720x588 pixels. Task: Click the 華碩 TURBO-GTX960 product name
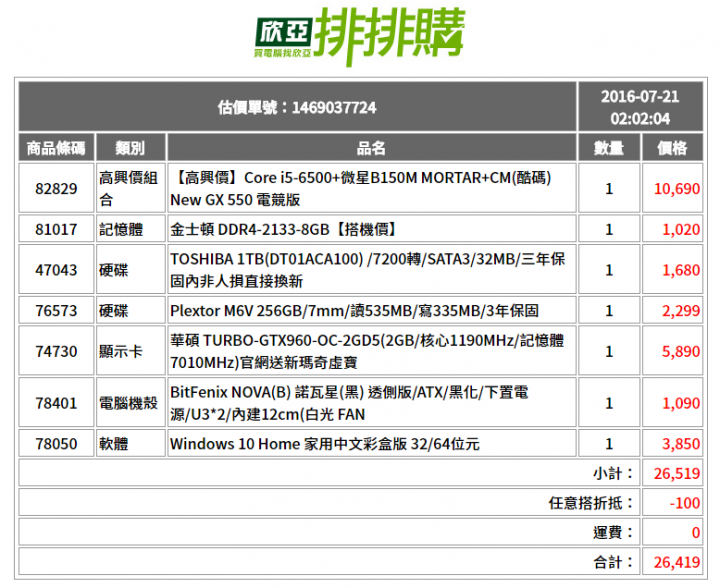pyautogui.click(x=367, y=352)
